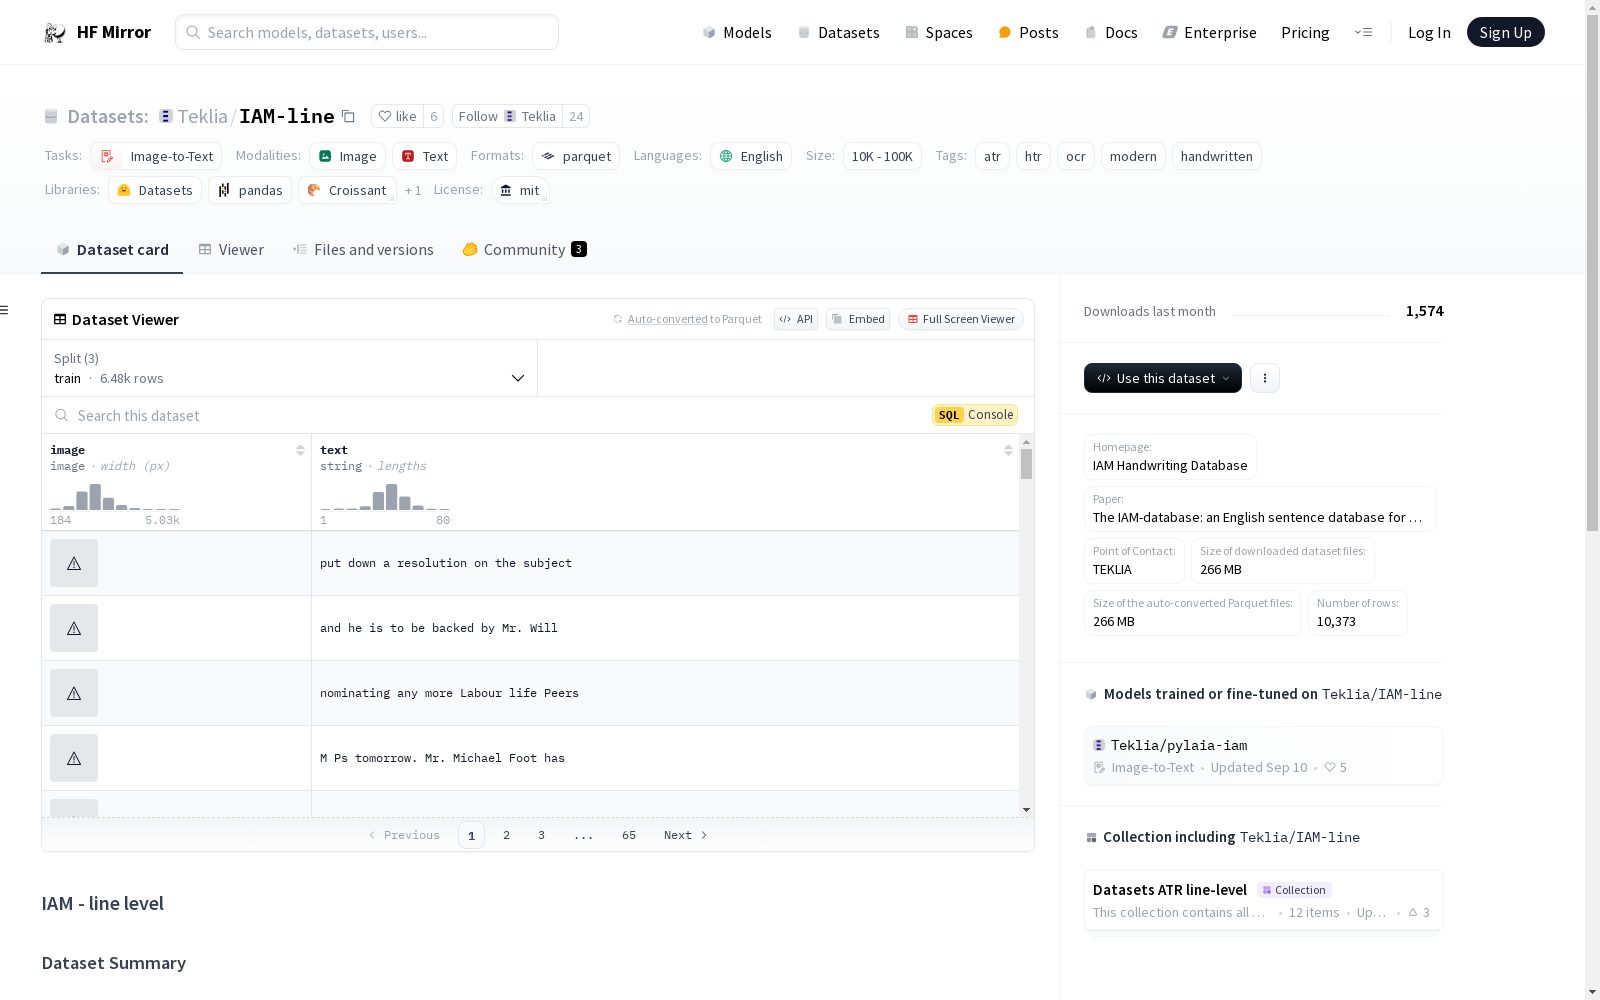
Task: Open image thumbnail for 'put down a resolution' row
Action: pyautogui.click(x=74, y=563)
